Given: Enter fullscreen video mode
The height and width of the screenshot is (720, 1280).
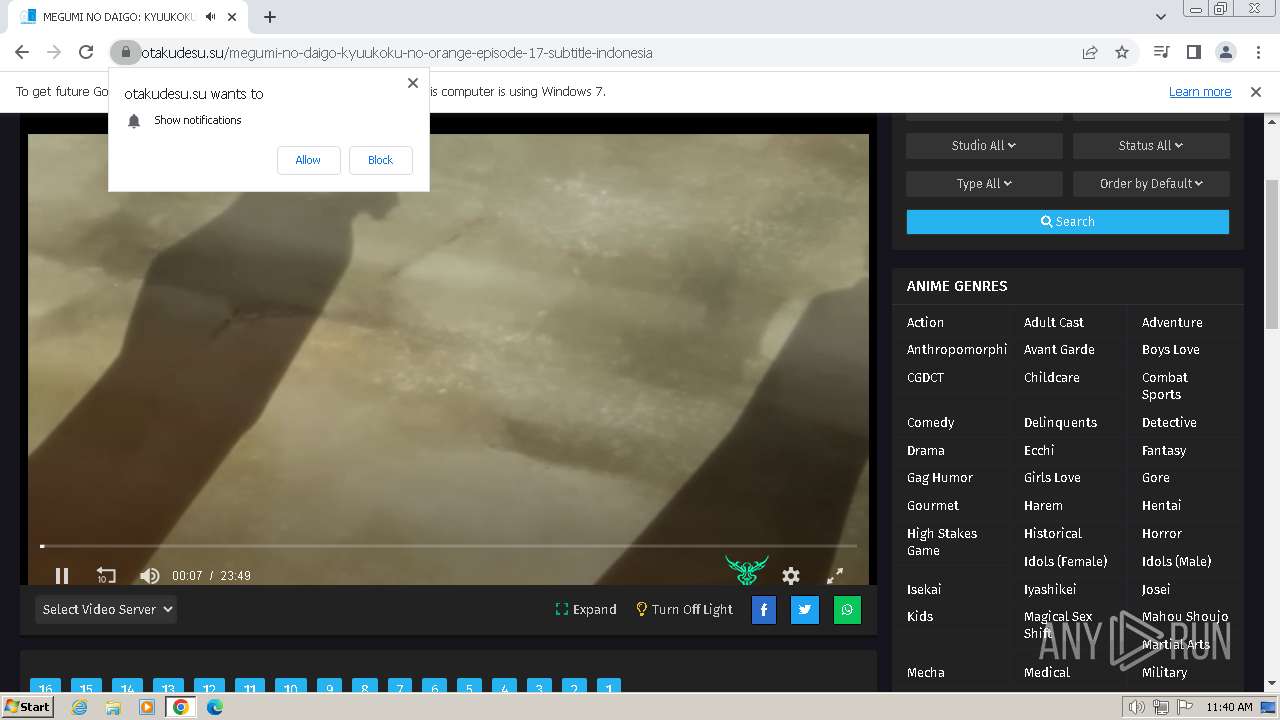Looking at the screenshot, I should click(x=835, y=575).
